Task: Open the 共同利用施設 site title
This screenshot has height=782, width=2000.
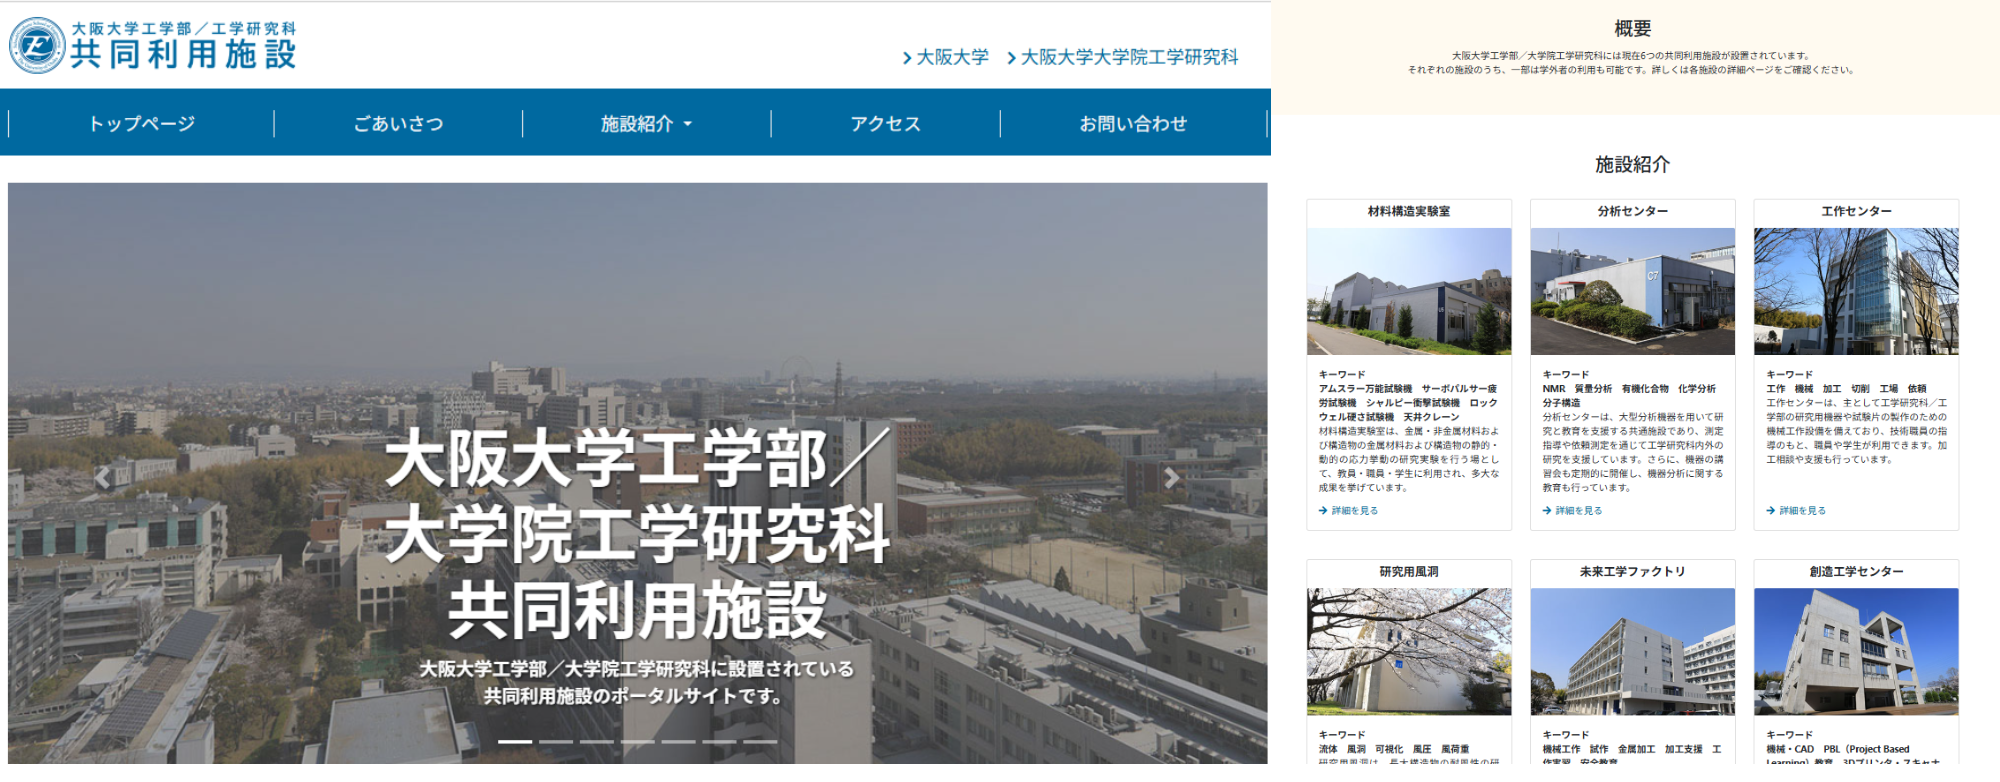Action: click(x=183, y=54)
